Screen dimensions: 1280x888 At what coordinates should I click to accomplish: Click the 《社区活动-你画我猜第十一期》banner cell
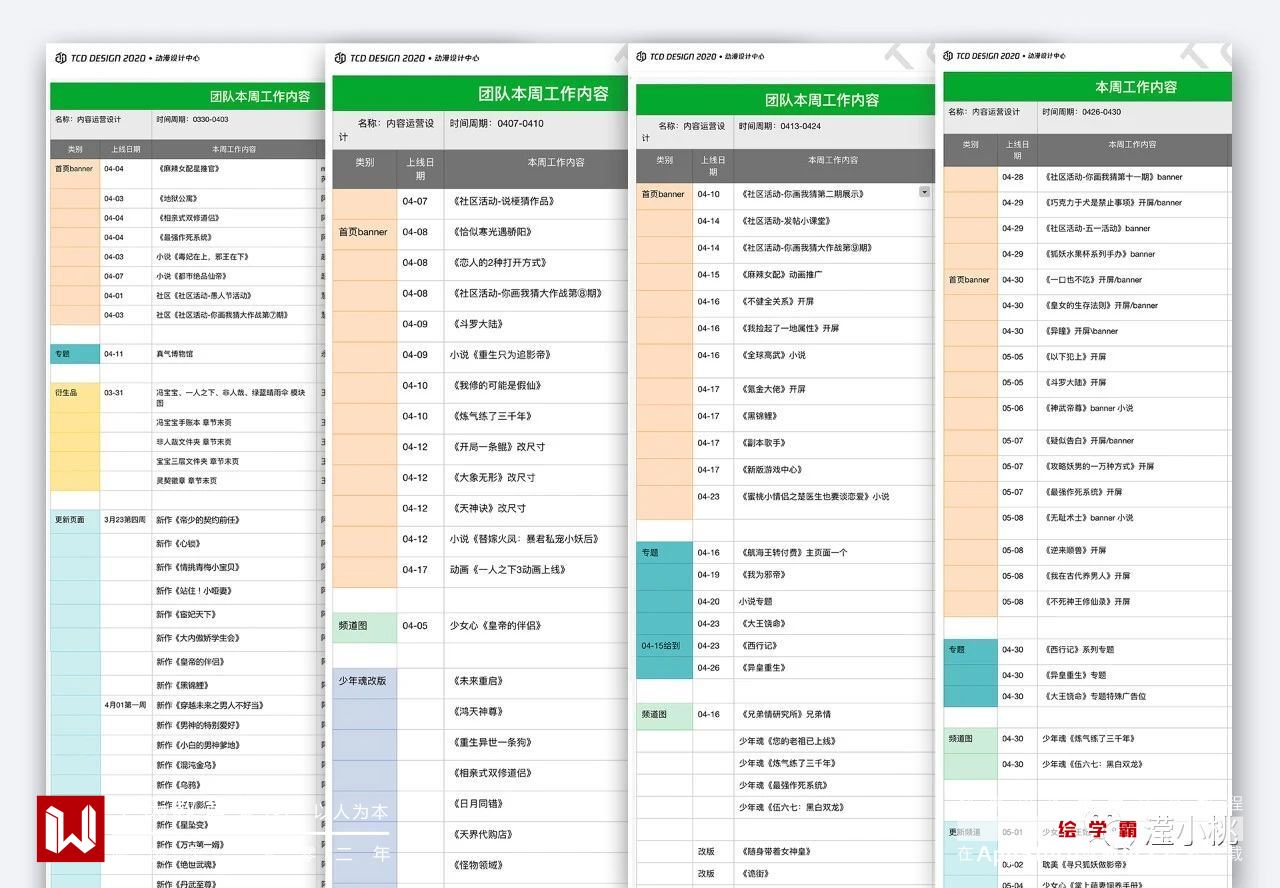click(x=1134, y=177)
